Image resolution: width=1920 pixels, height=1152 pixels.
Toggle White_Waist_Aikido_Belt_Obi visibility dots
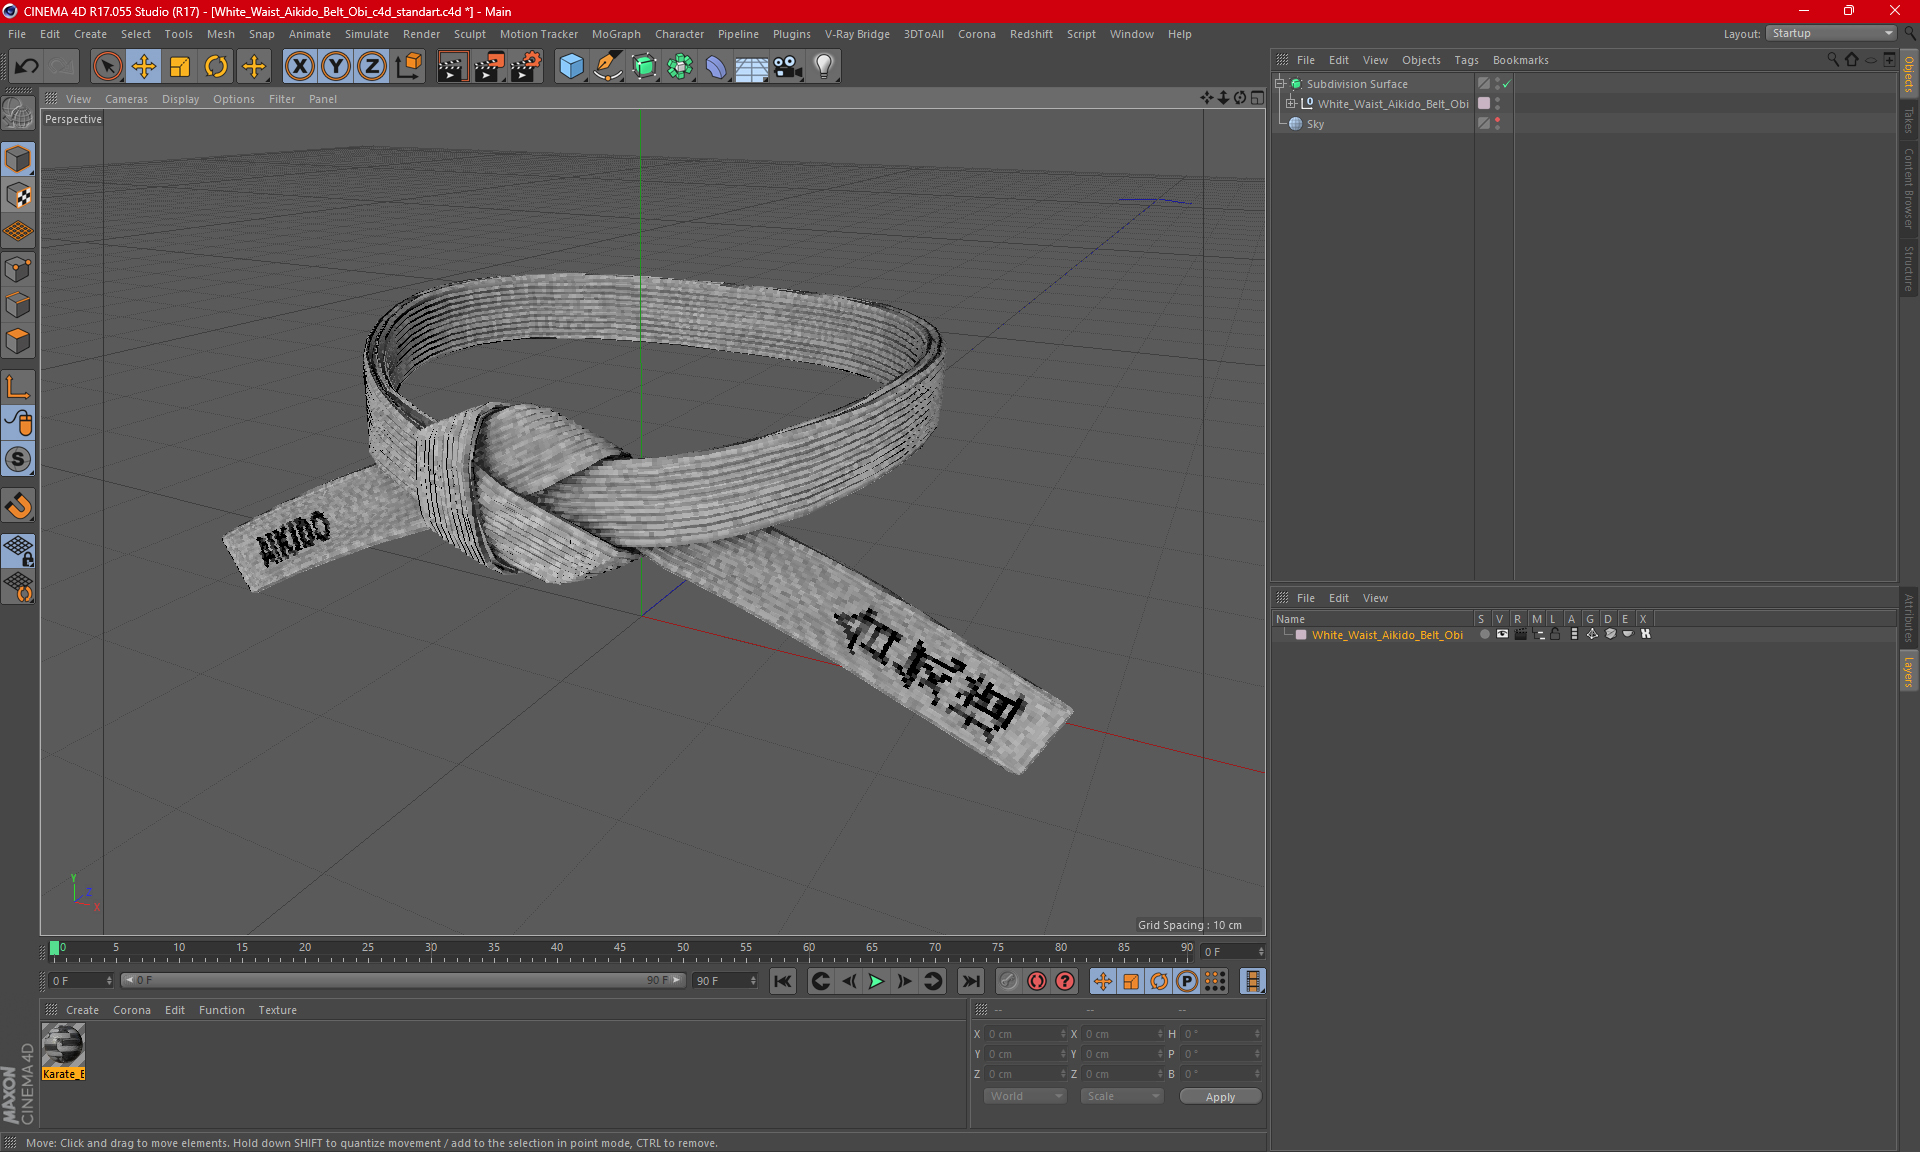(1497, 104)
